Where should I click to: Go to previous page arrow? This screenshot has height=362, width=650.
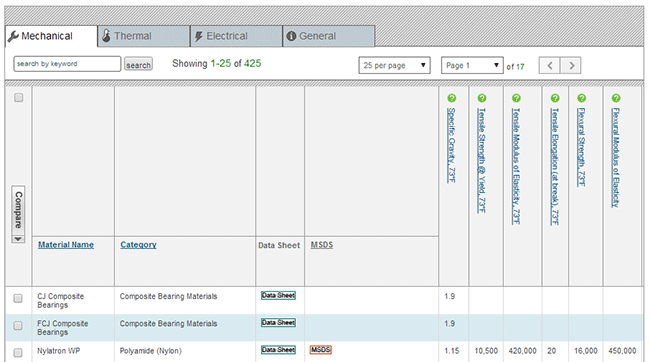coord(550,66)
